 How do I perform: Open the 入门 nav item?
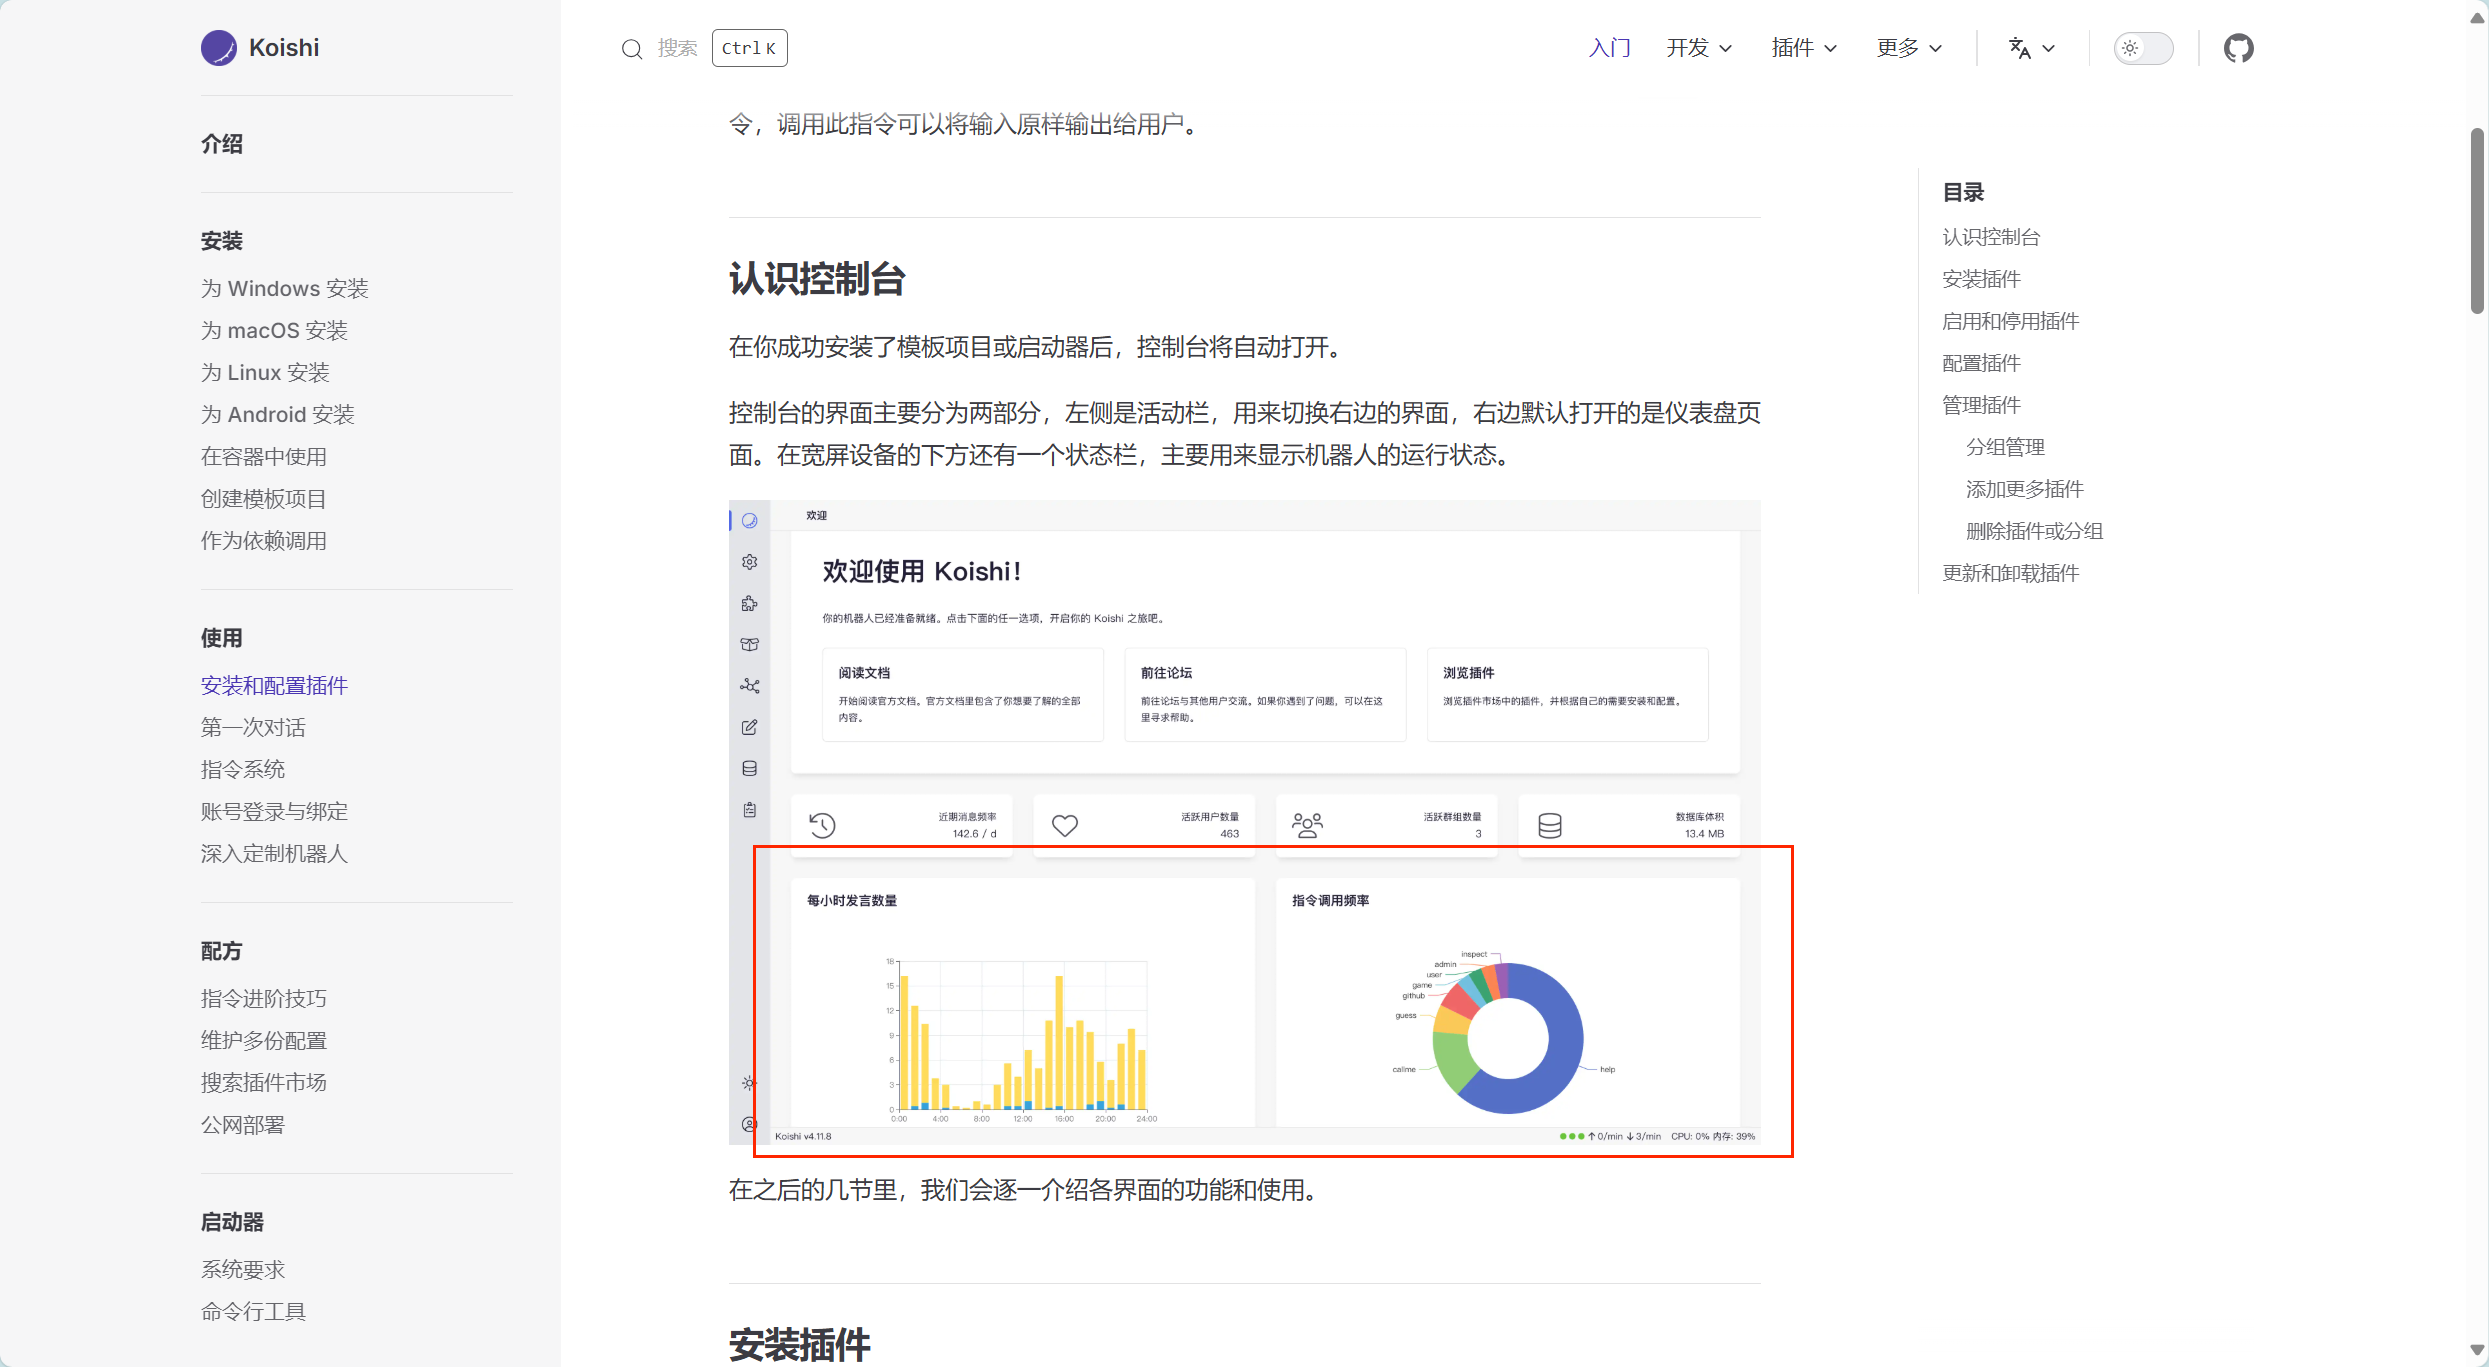(x=1609, y=48)
